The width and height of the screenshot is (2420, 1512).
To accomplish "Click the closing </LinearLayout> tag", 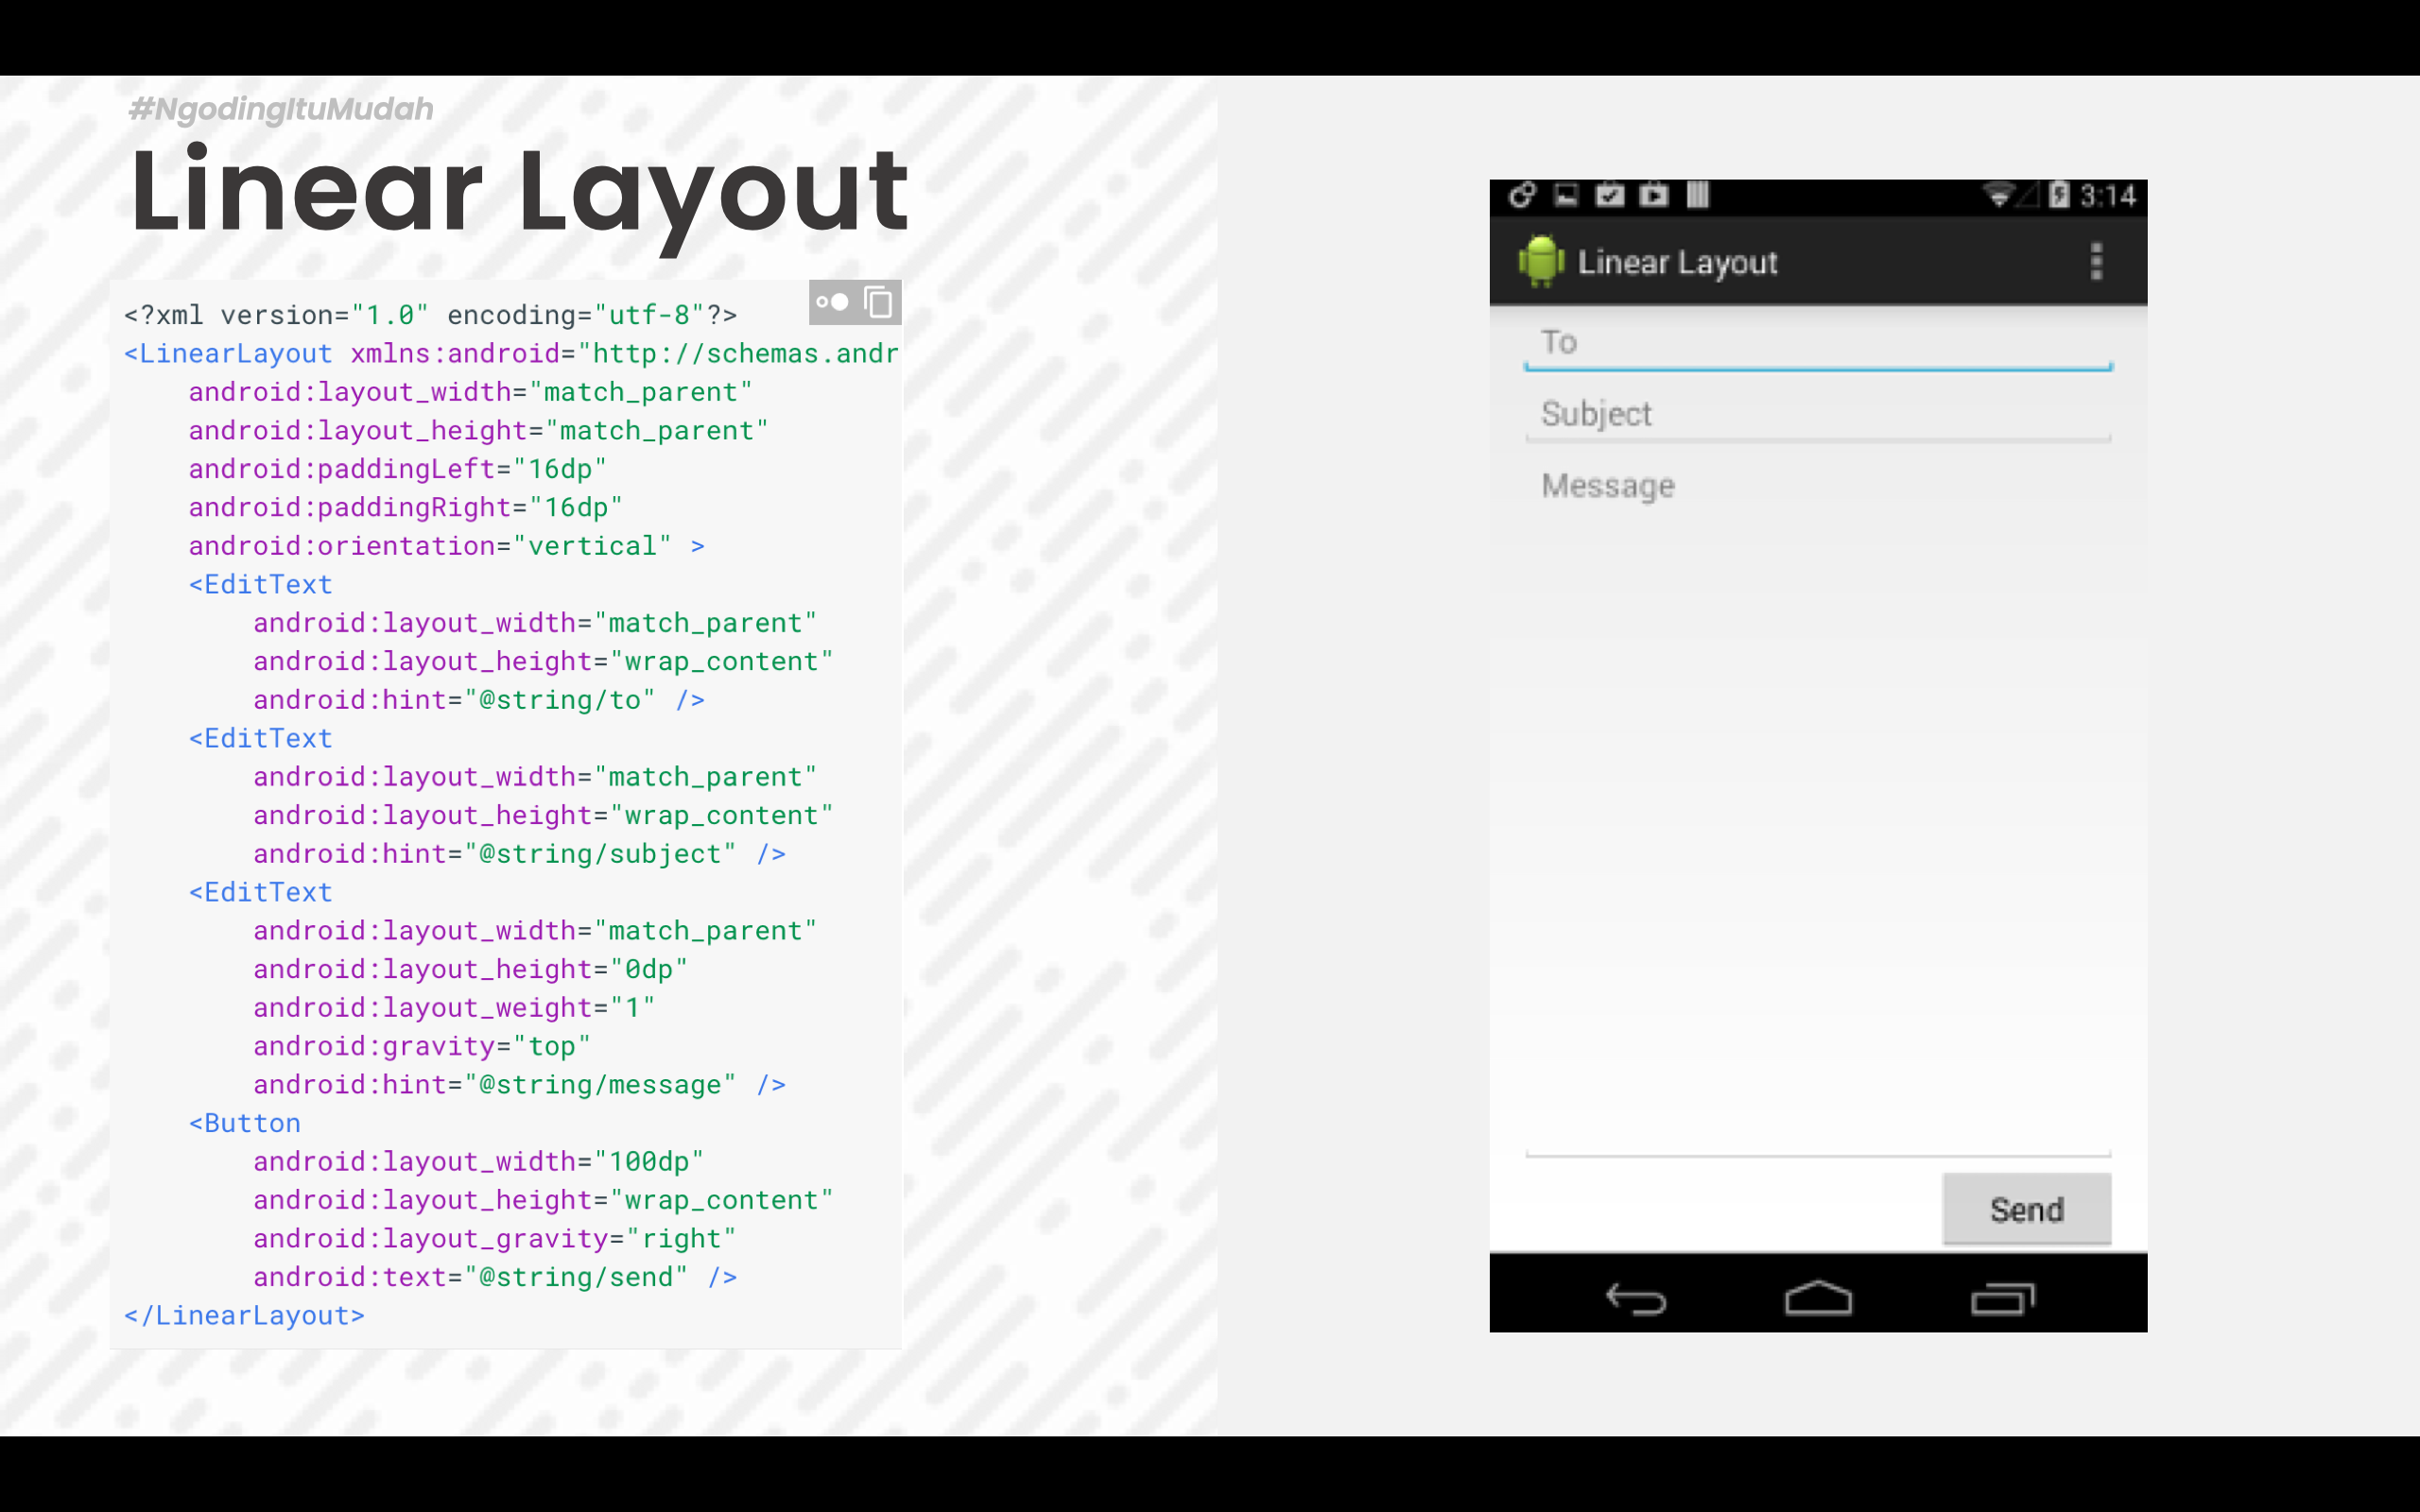I will [244, 1316].
